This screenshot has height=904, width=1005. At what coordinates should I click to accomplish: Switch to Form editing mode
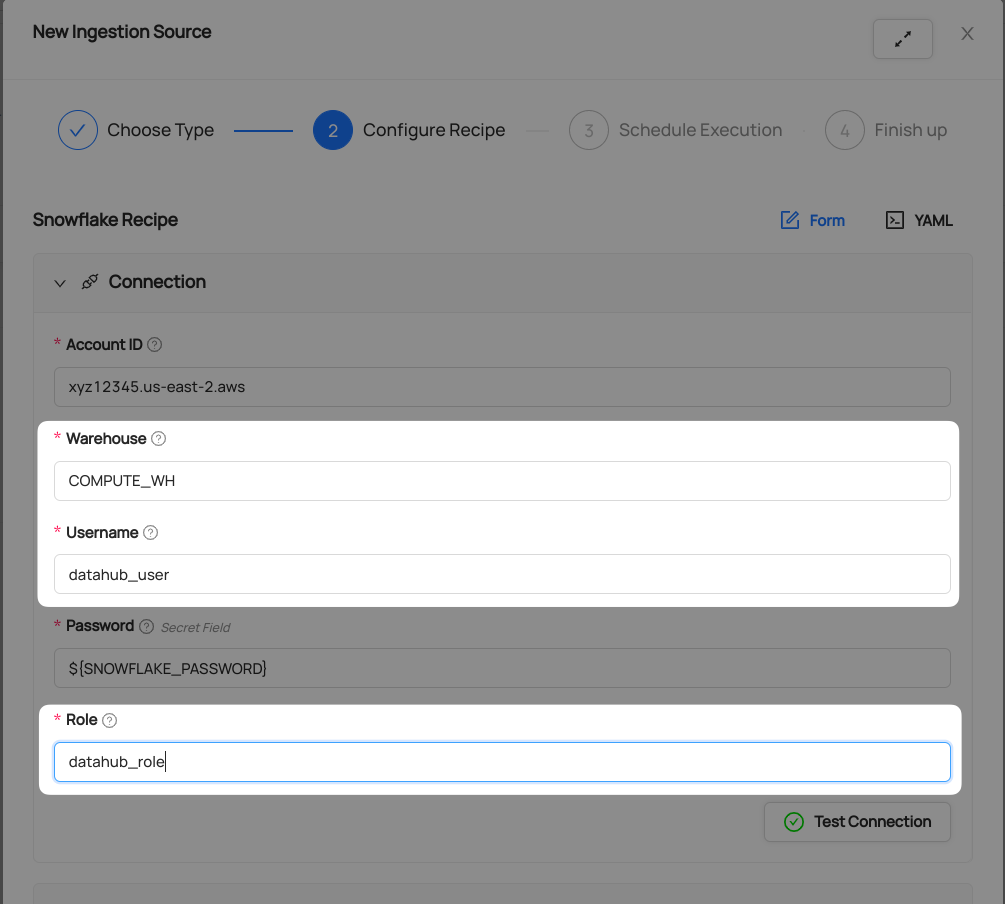(x=813, y=221)
